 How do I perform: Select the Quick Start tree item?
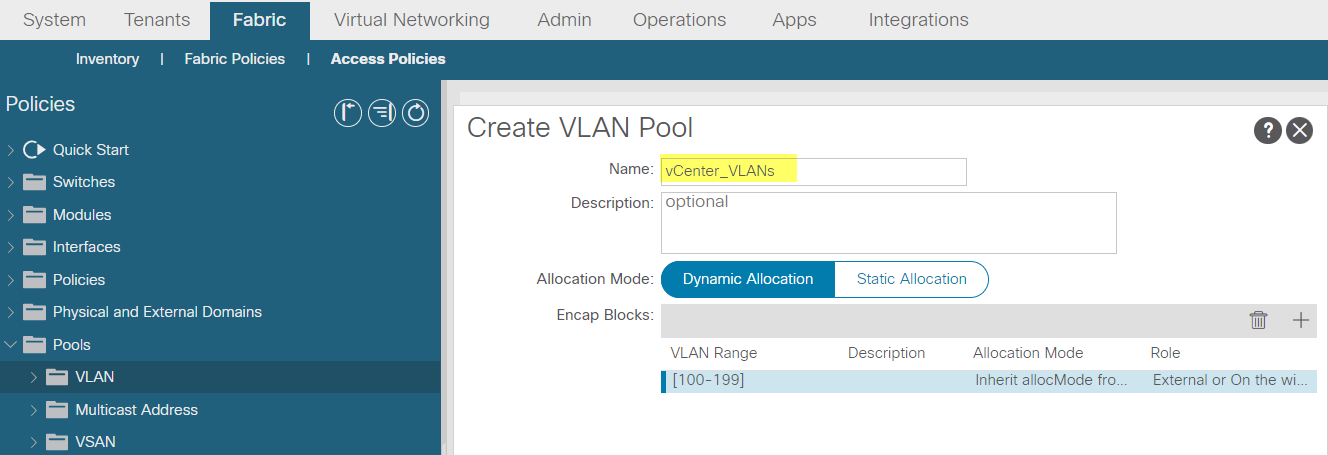pos(91,150)
